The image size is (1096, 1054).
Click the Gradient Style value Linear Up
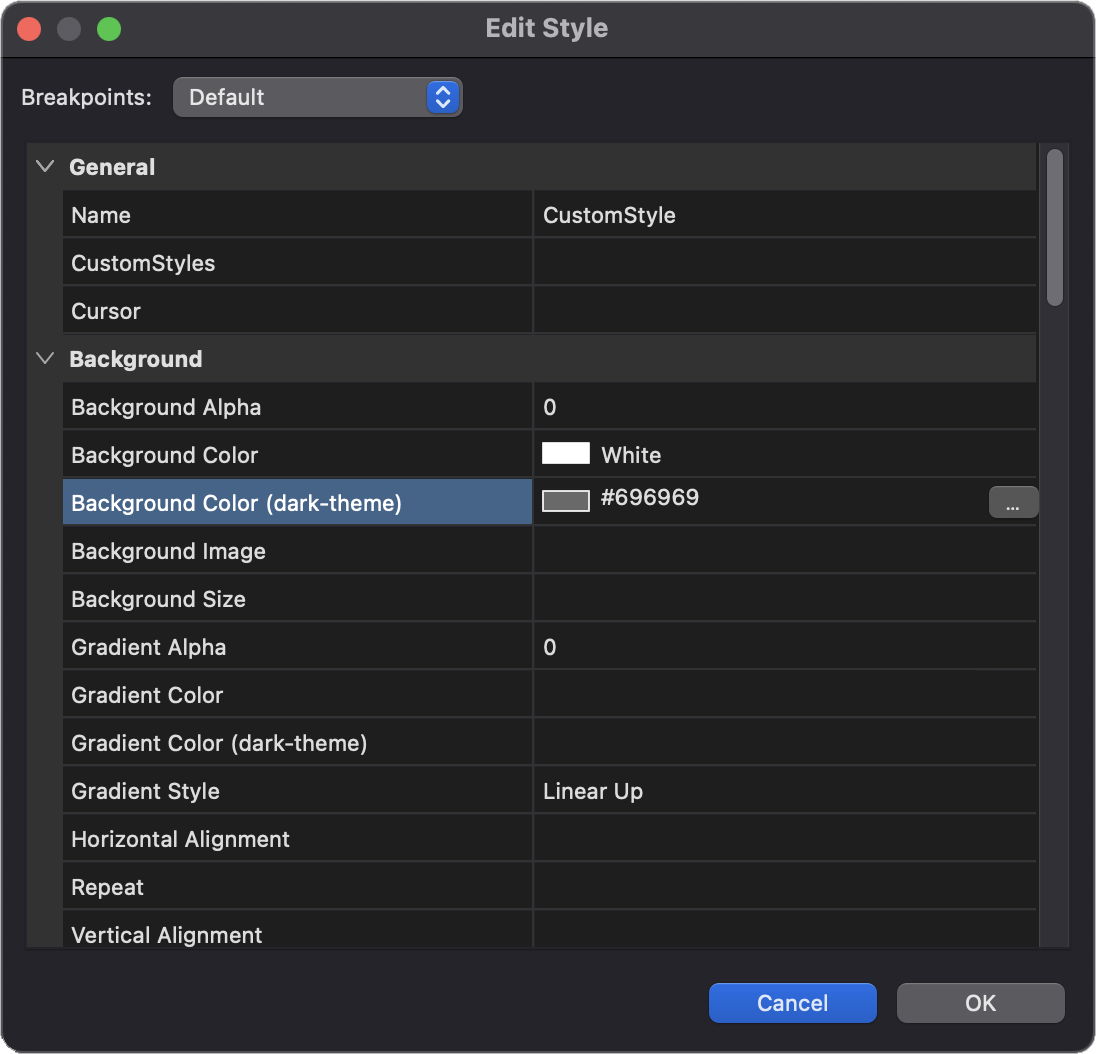point(783,791)
